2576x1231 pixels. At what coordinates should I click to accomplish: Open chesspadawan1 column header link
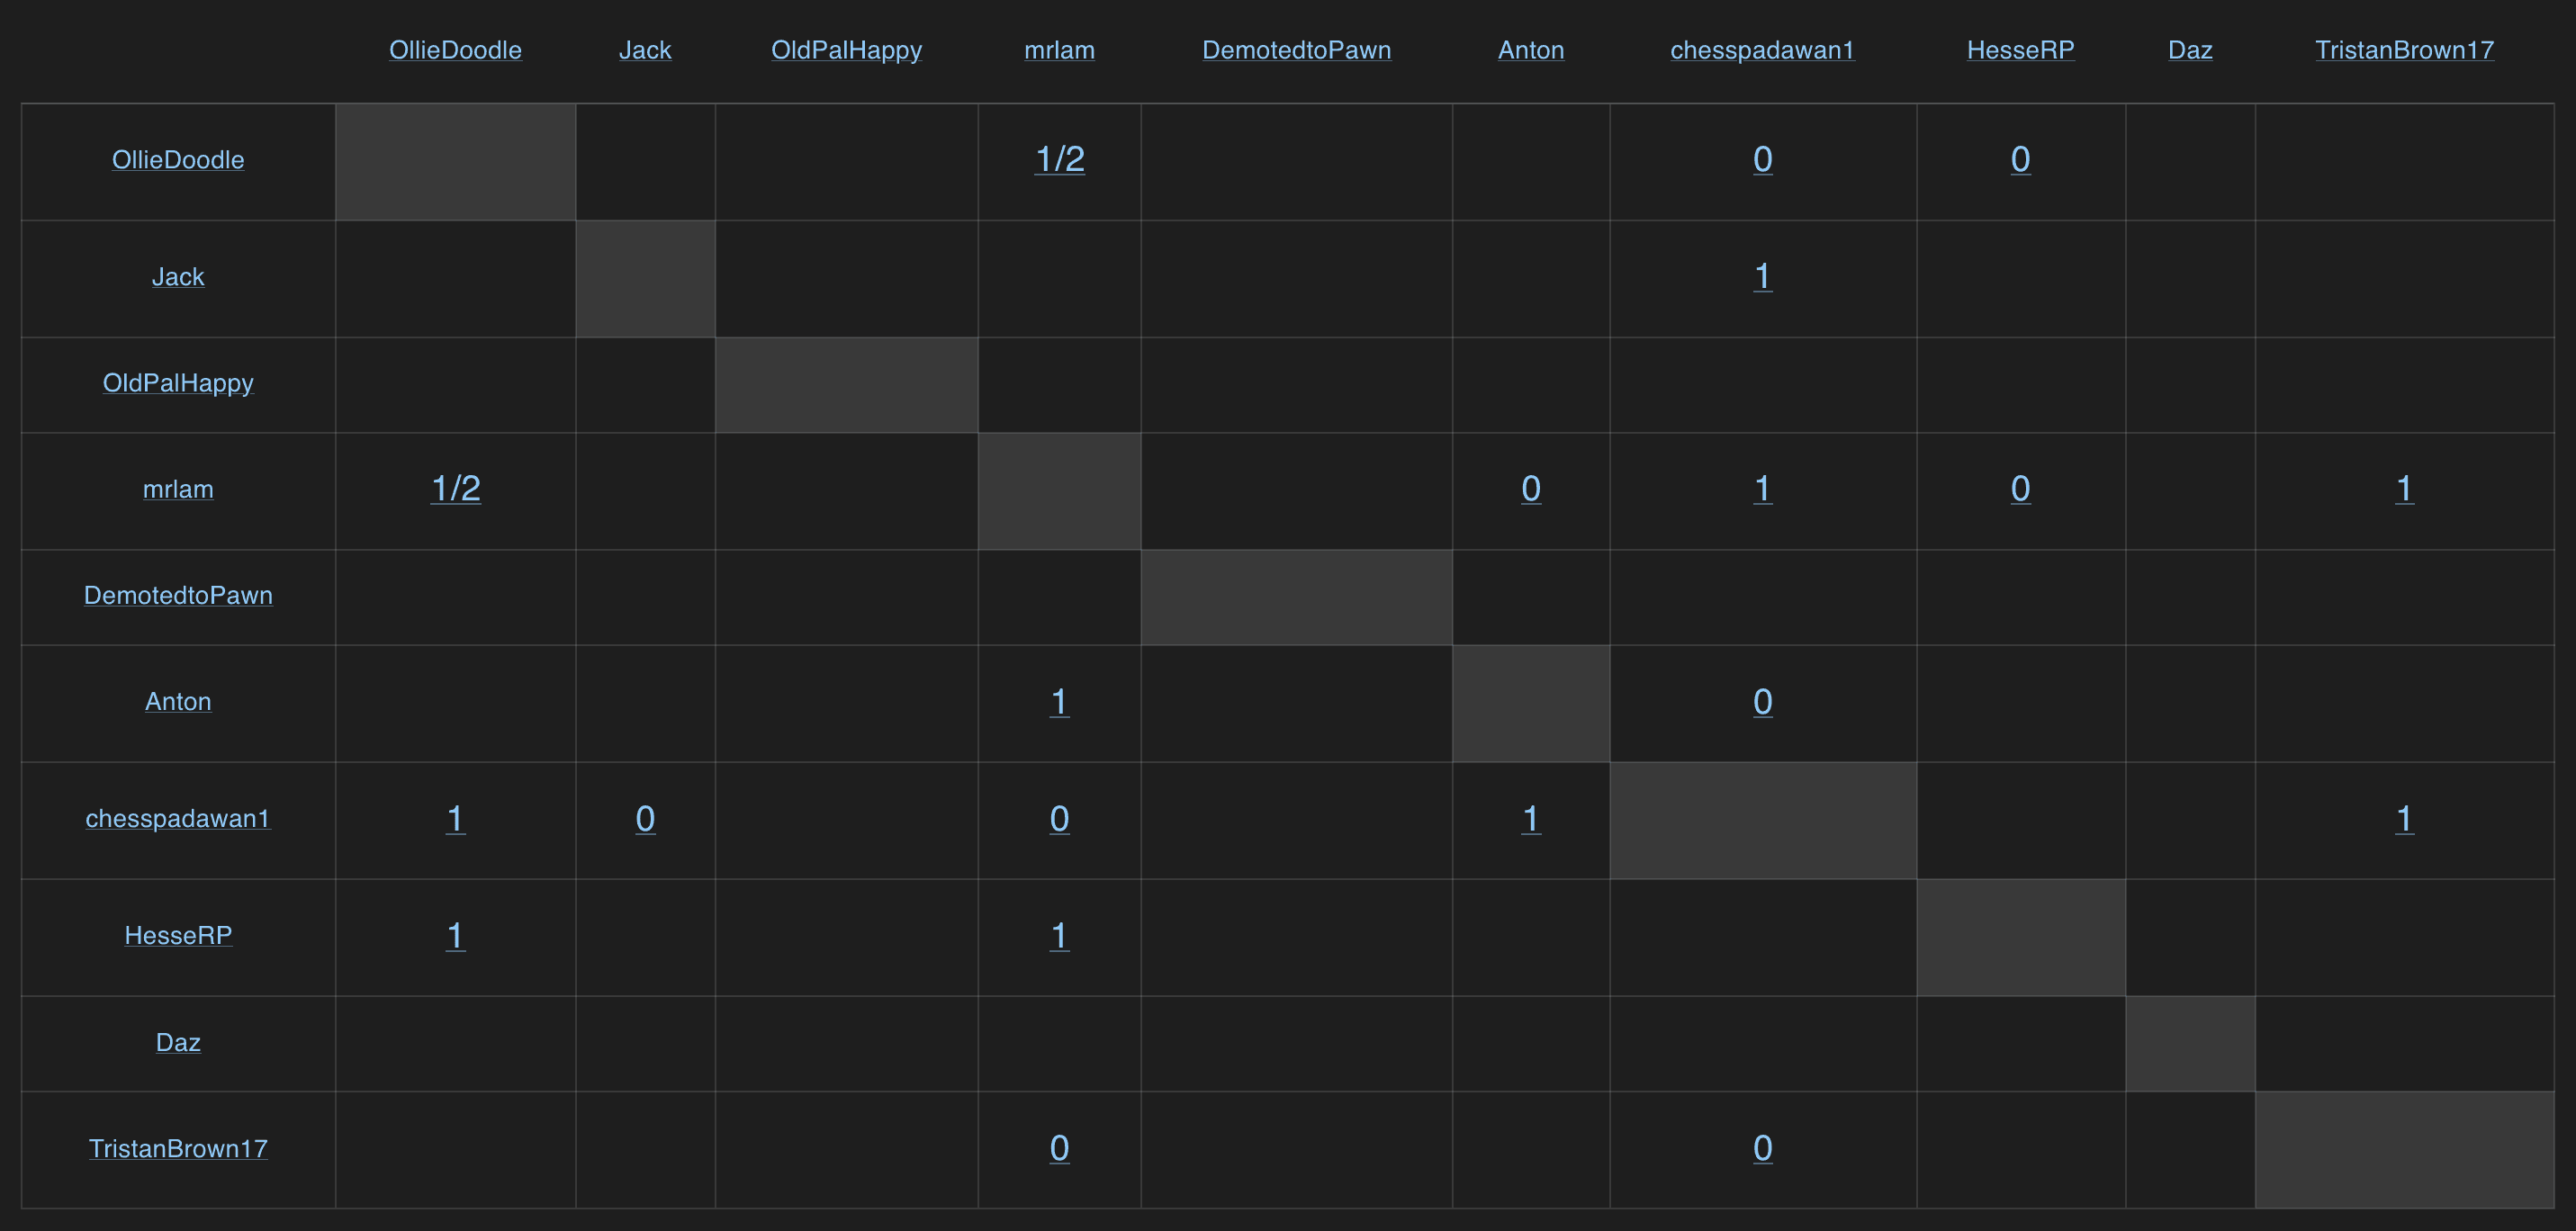point(1762,50)
